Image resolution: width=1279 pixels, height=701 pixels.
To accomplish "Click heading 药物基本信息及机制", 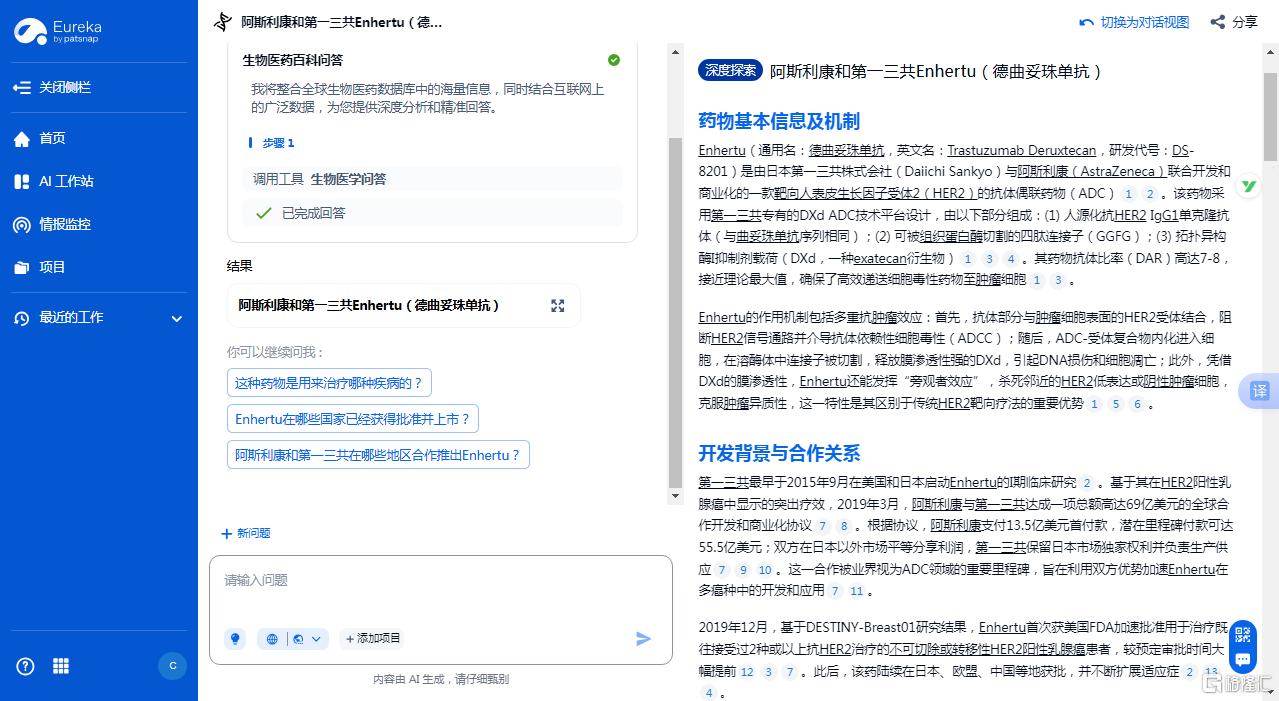I will [779, 121].
